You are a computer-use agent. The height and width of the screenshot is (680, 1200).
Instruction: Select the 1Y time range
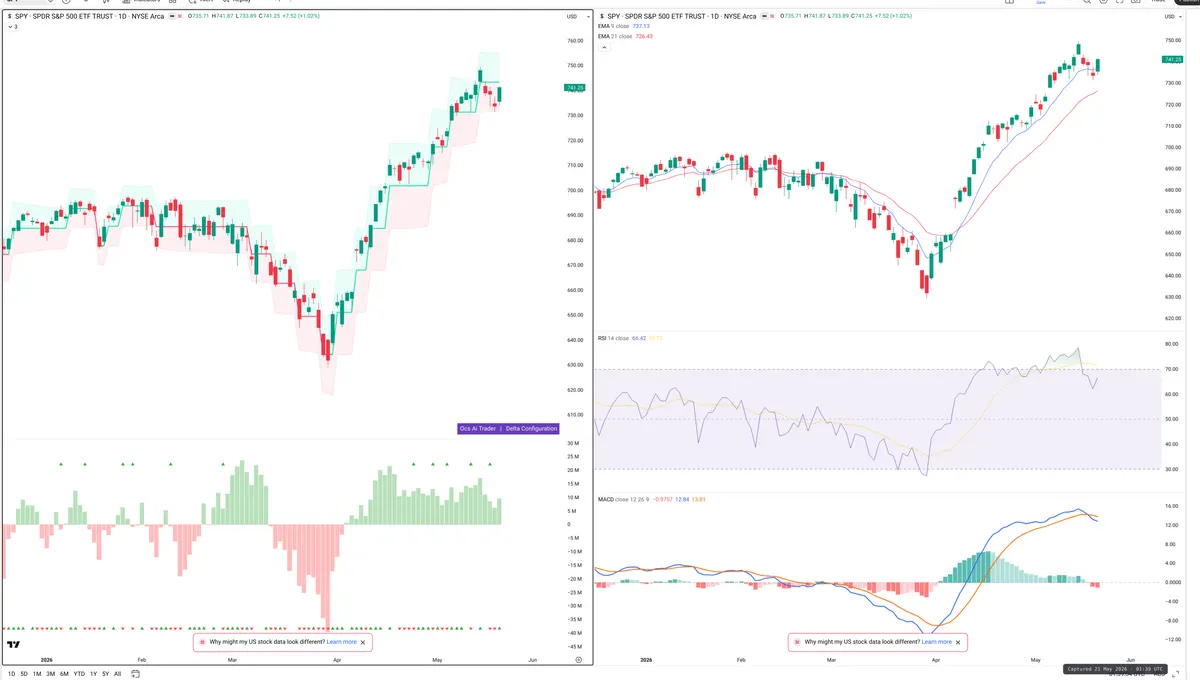coord(93,674)
